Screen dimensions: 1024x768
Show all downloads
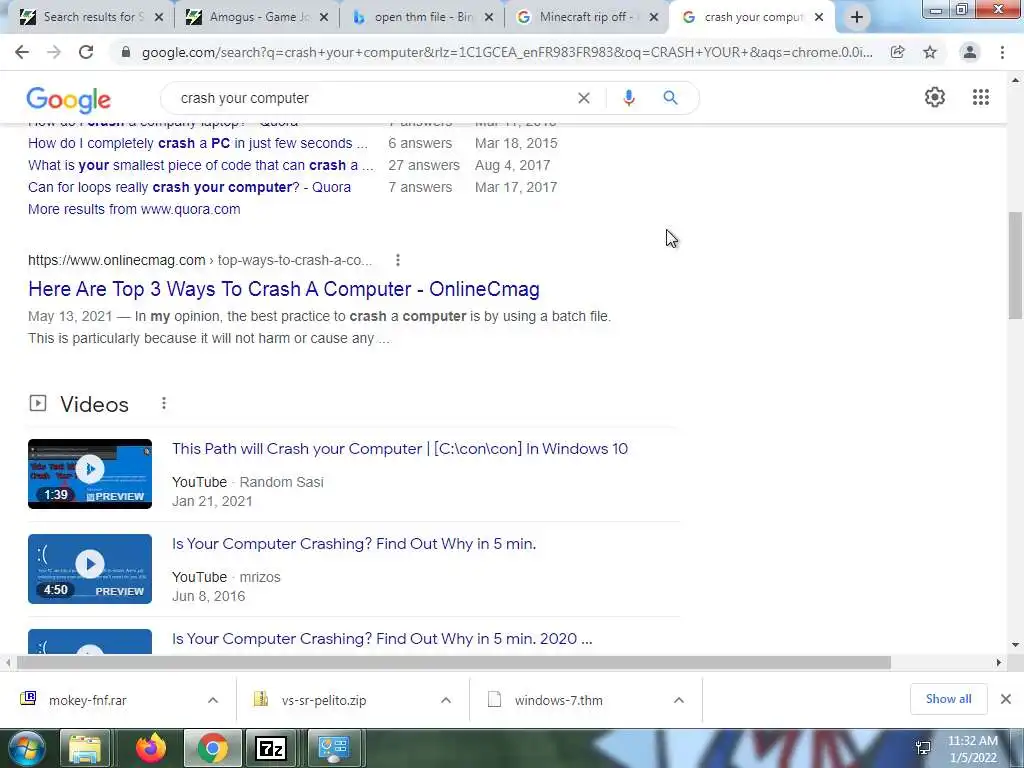coord(948,699)
